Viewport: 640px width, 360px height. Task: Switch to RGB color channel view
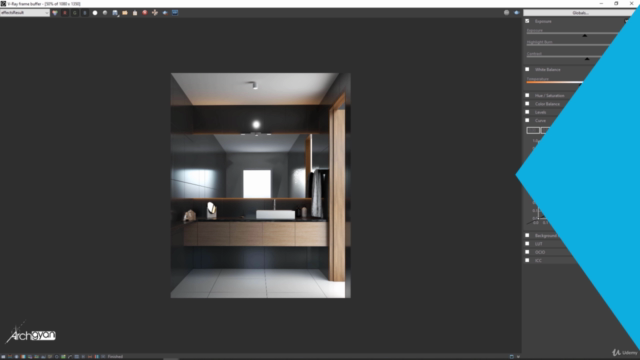tap(55, 13)
